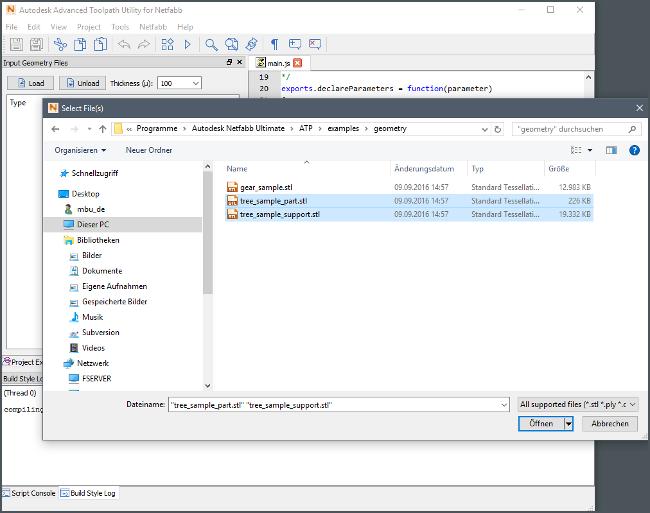Click the Find and Replace toolbar icon
The width and height of the screenshot is (650, 513).
click(231, 44)
